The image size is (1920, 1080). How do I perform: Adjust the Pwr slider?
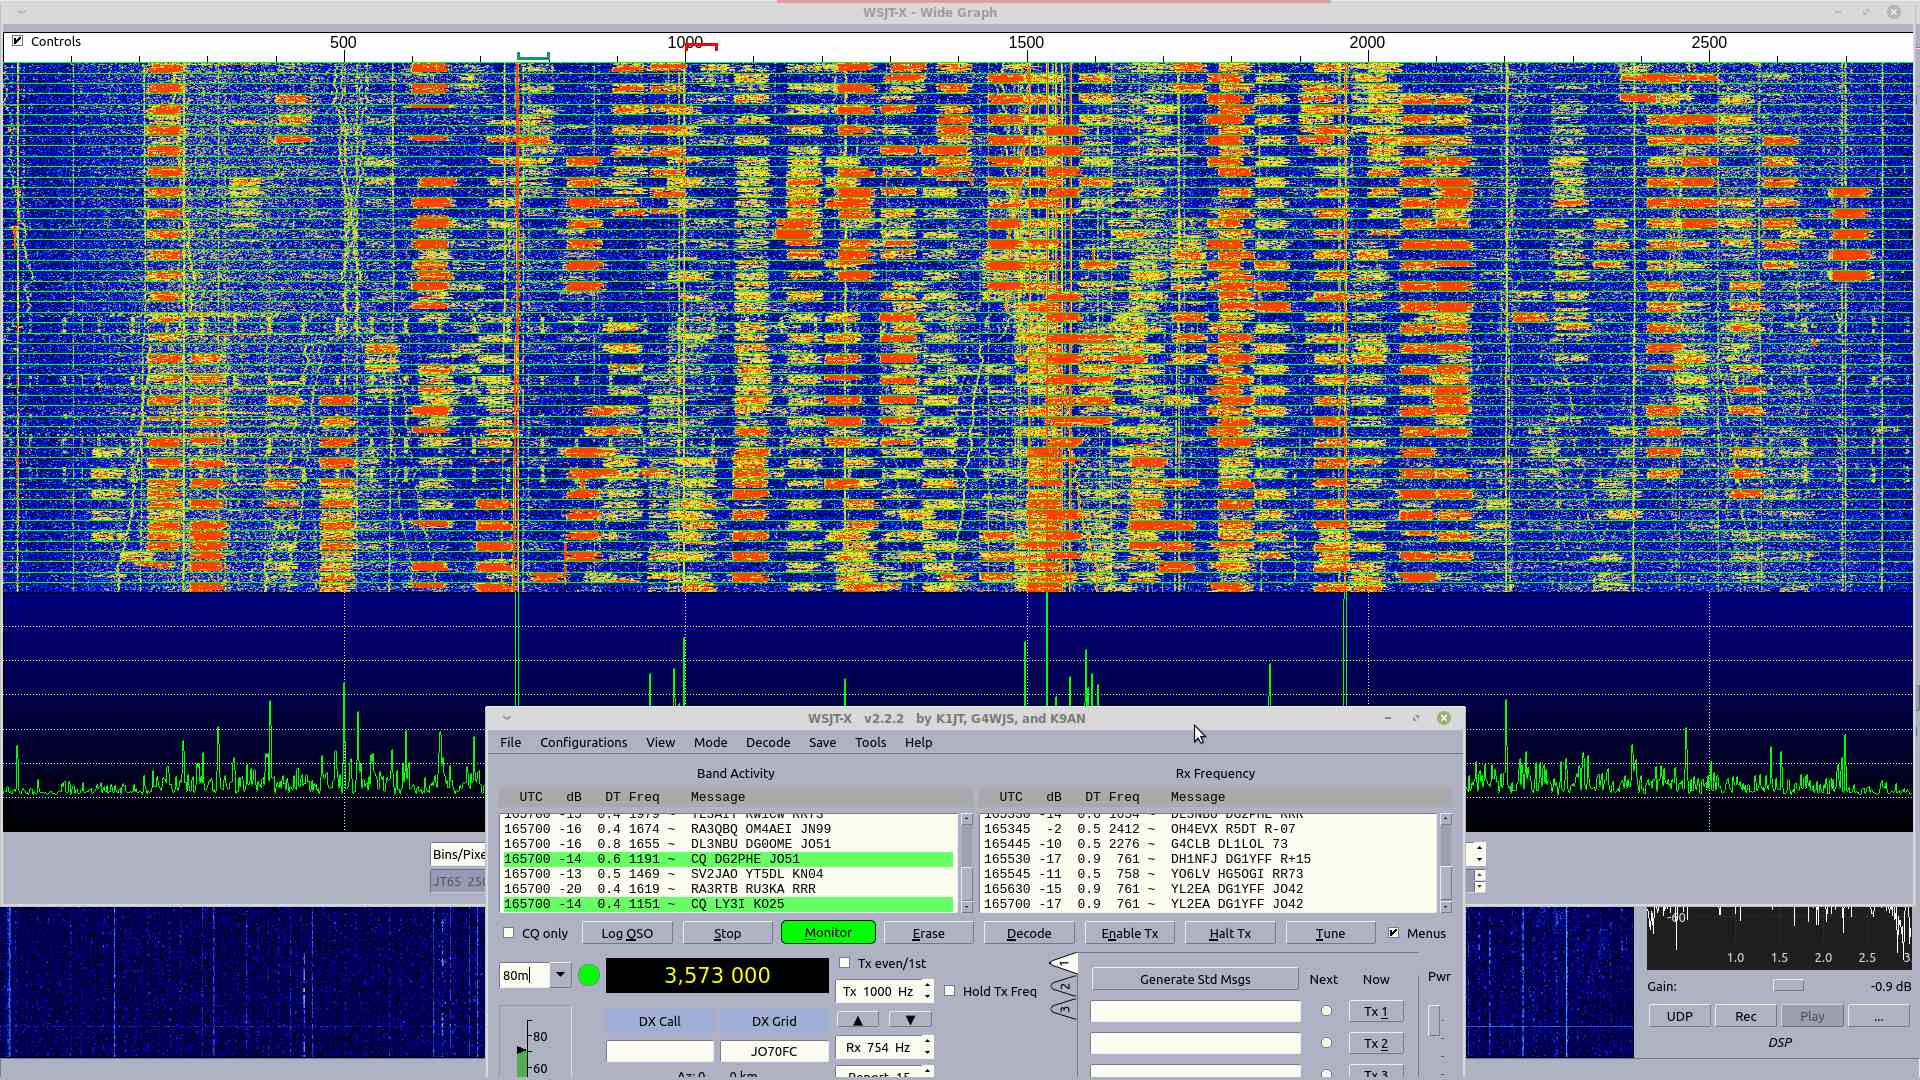[x=1435, y=1021]
